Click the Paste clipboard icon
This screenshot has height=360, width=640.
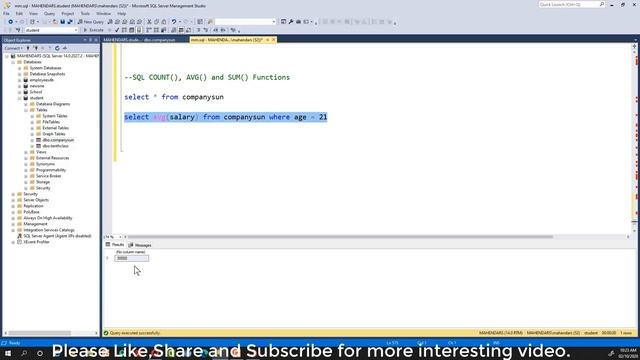[163, 22]
